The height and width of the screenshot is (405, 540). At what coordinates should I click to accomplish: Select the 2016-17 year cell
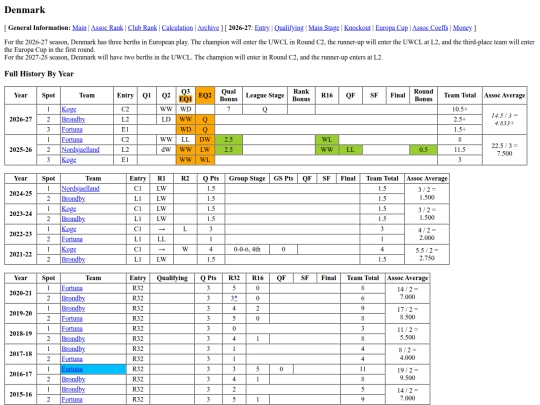(x=21, y=374)
